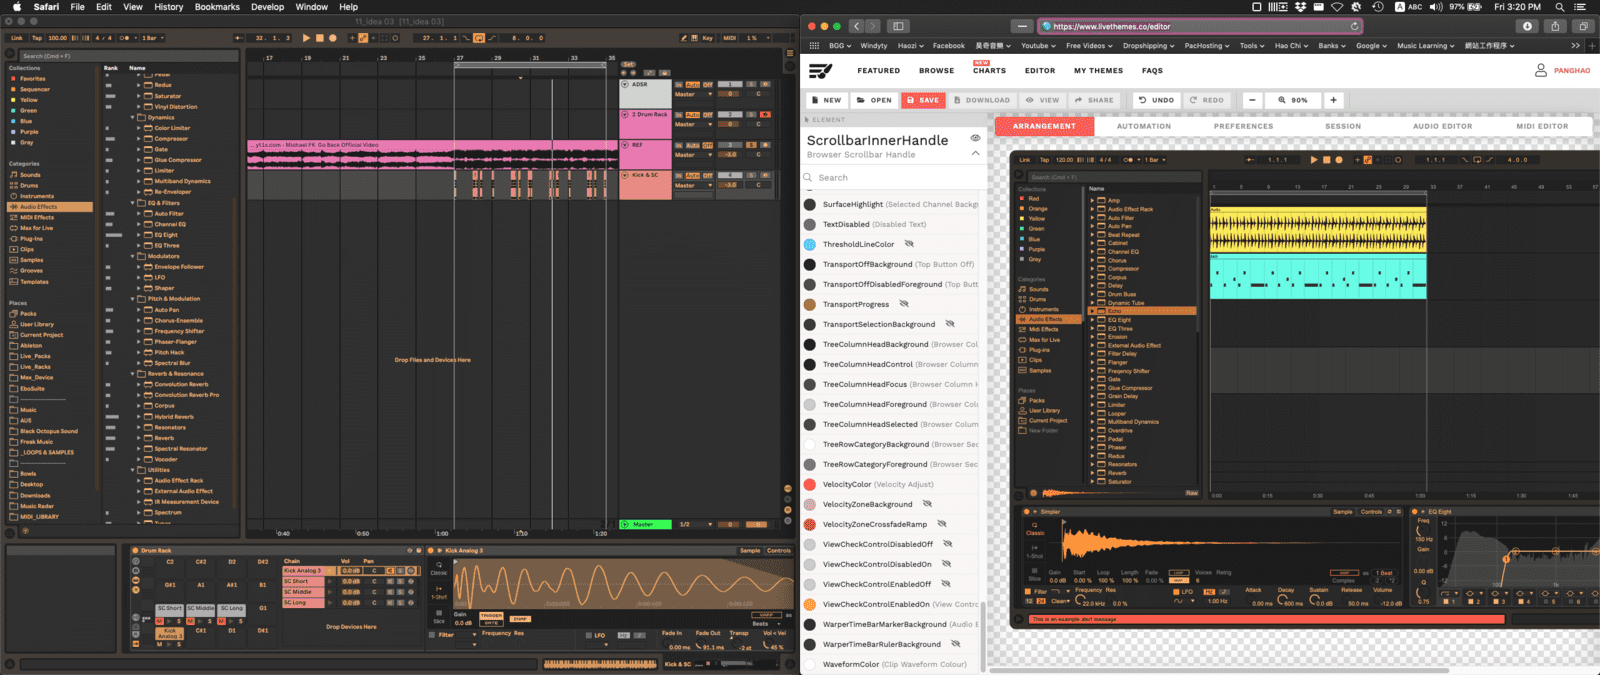Image resolution: width=1600 pixels, height=675 pixels.
Task: Click the red SAVE button
Action: tap(922, 100)
